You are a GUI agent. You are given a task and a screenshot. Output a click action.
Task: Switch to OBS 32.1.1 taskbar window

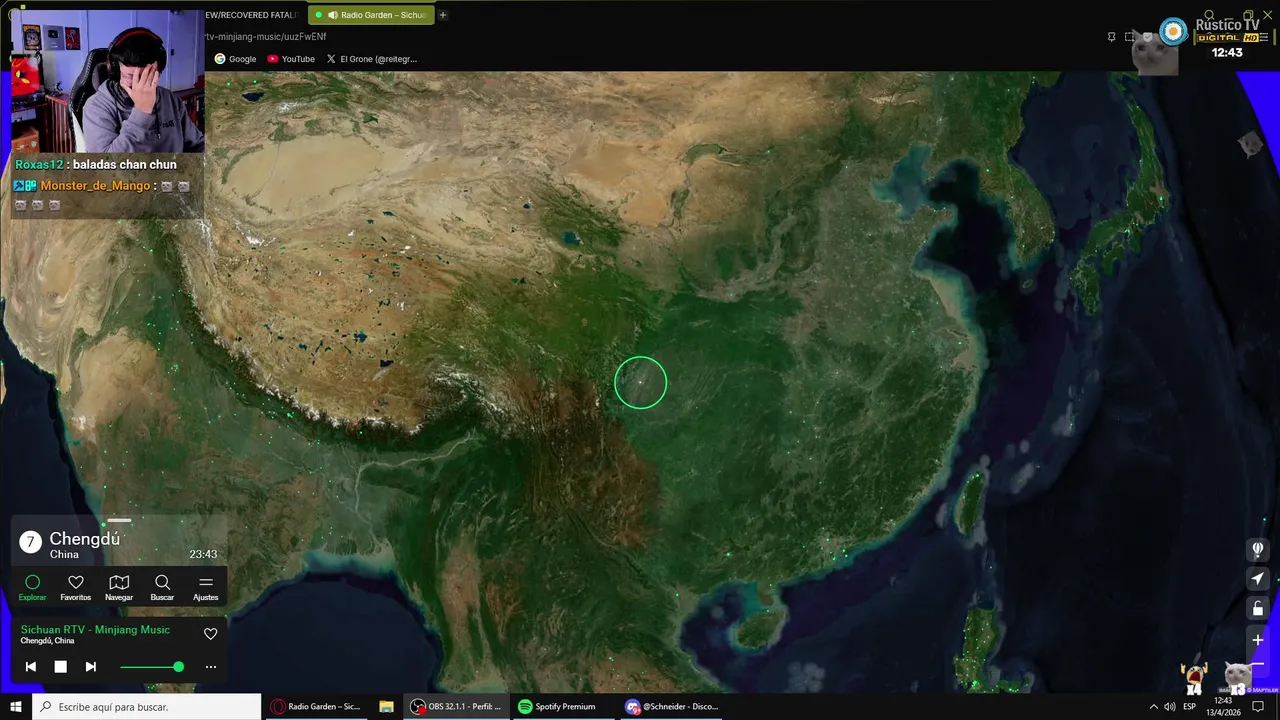pos(456,706)
